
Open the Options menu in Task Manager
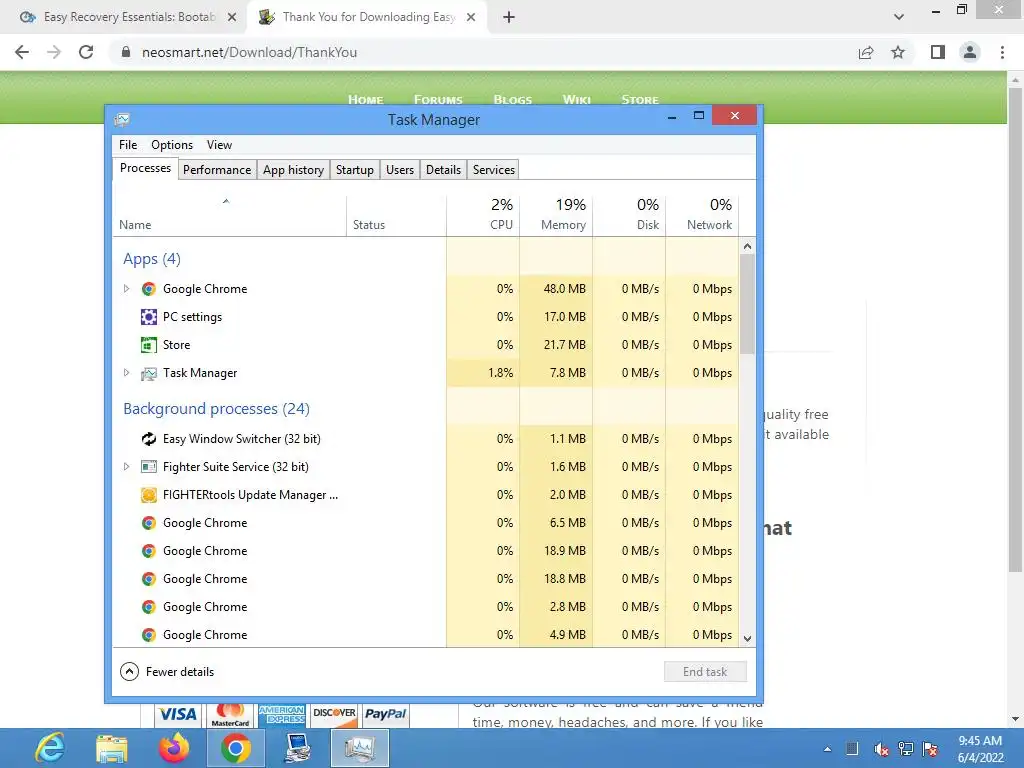(172, 145)
